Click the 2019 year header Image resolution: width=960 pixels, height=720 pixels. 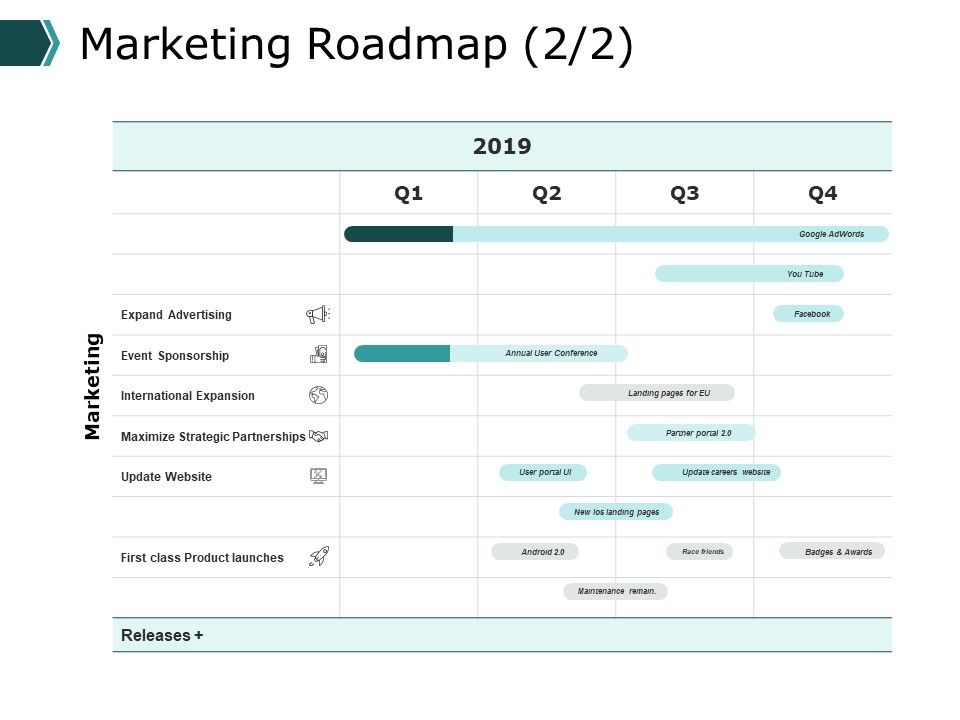502,146
